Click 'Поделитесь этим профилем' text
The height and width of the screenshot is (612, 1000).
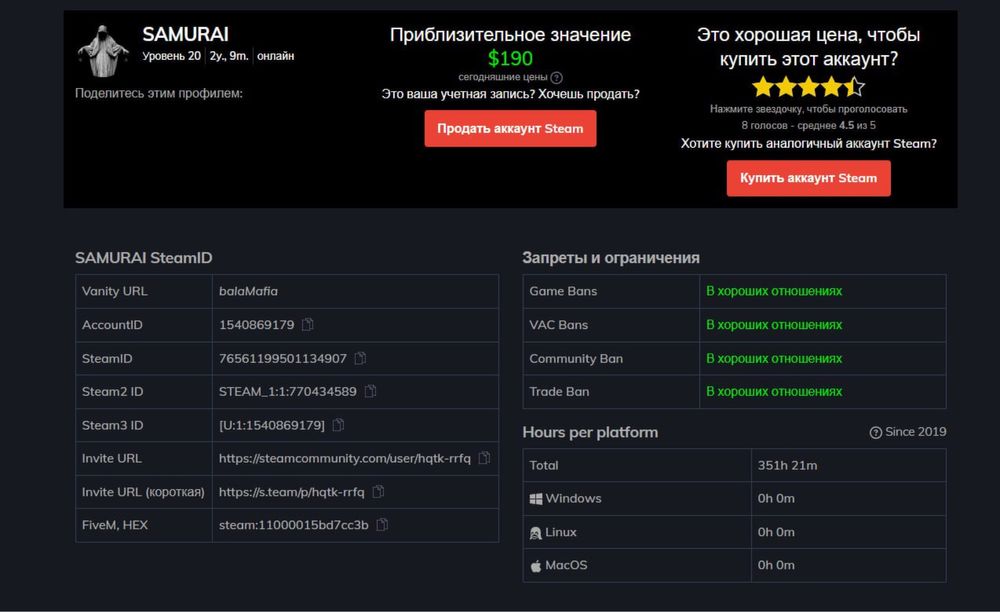159,93
